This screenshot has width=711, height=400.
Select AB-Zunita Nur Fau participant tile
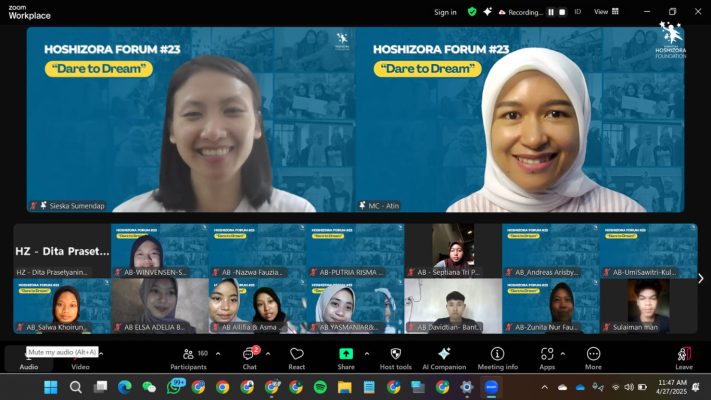tap(551, 306)
